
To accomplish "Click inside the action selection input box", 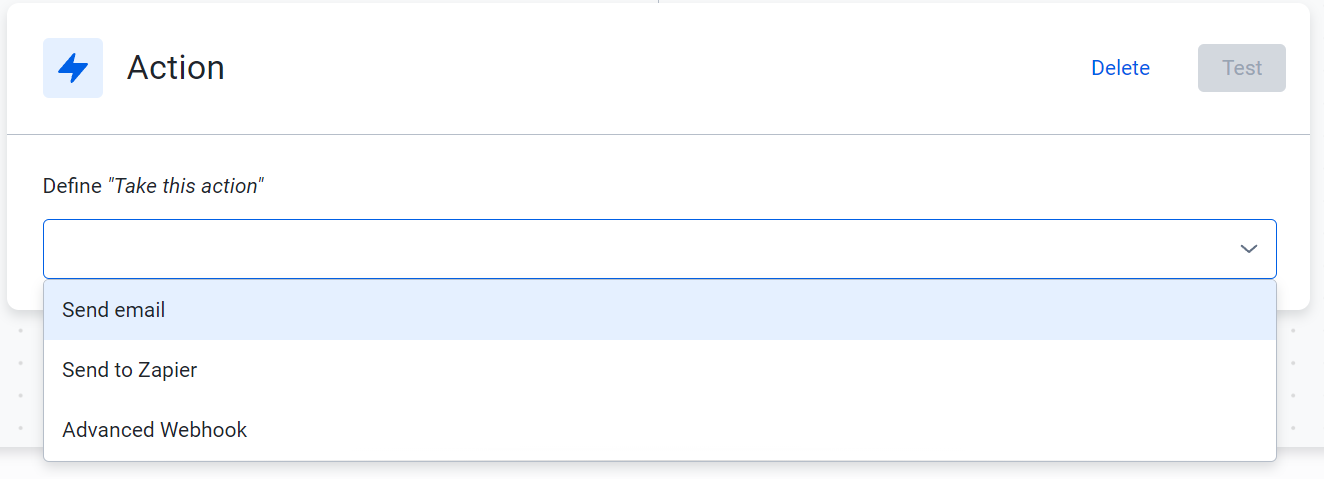I will [x=660, y=249].
